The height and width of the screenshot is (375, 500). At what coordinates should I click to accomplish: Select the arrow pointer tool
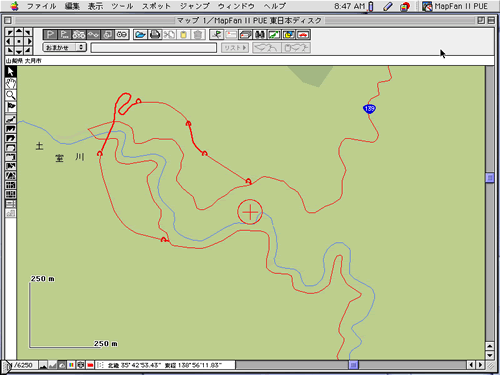(11, 72)
